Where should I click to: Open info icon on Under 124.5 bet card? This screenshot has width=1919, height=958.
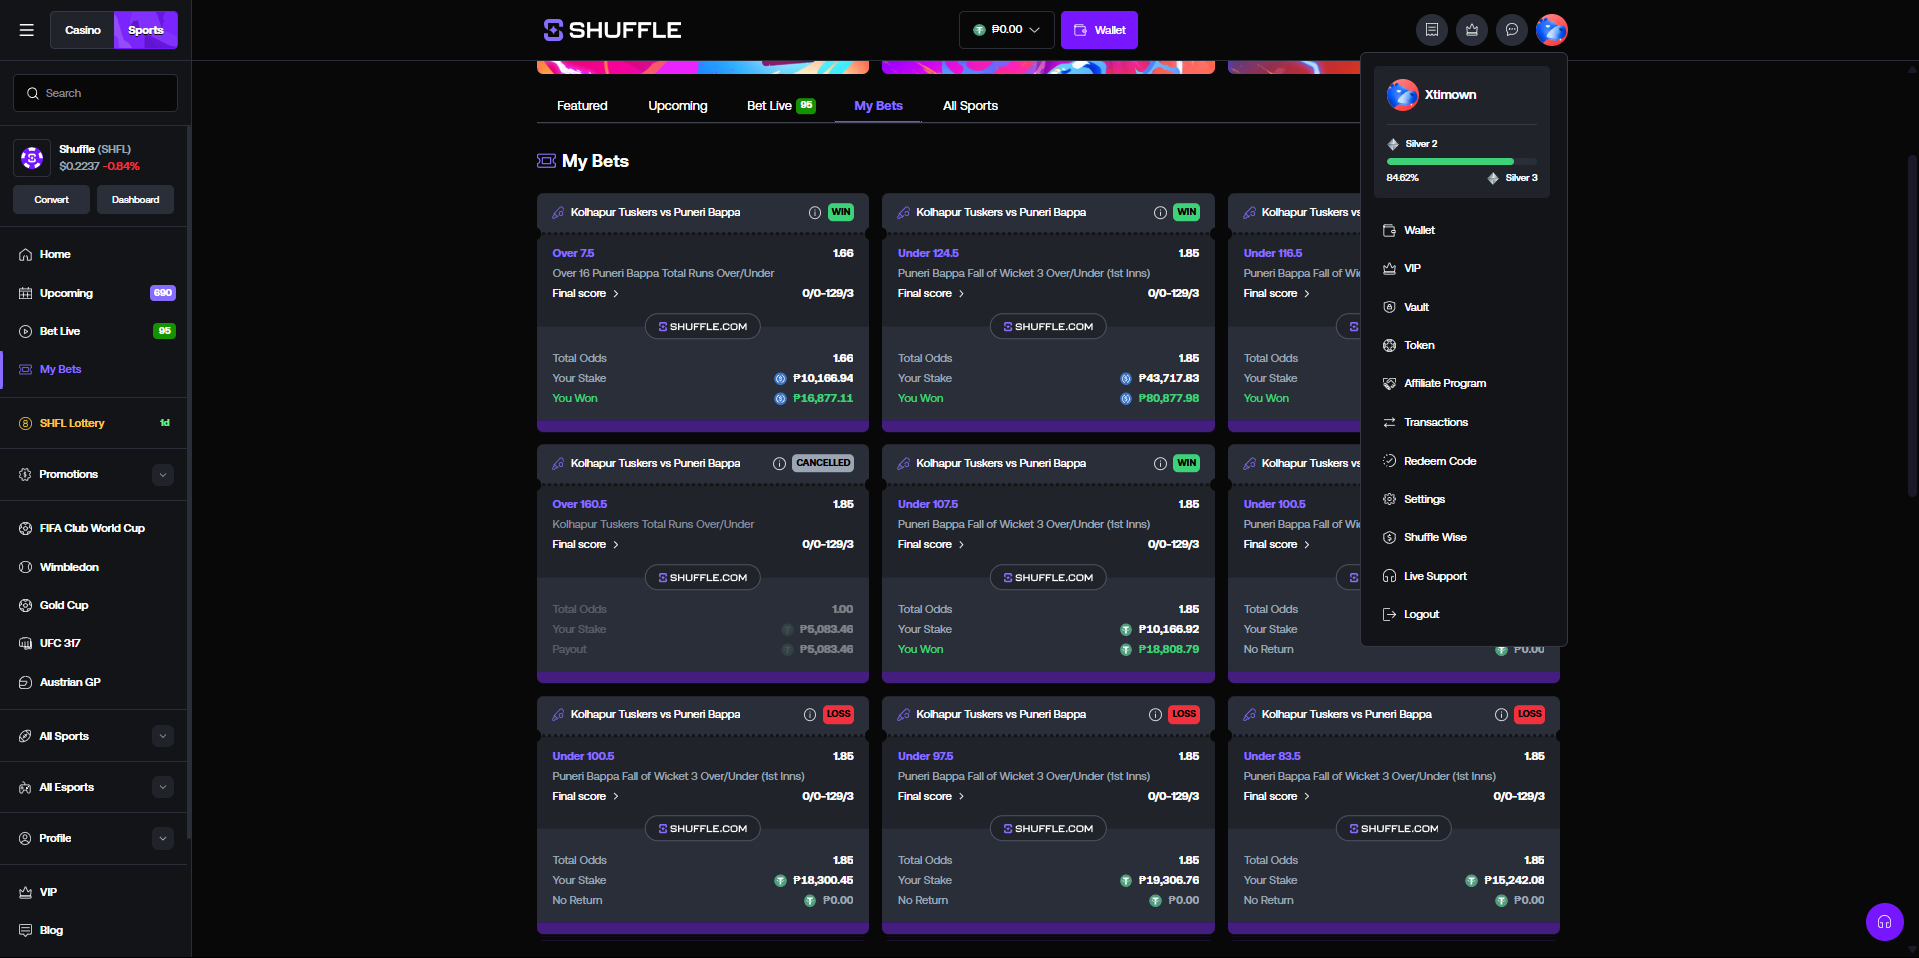coord(1160,212)
